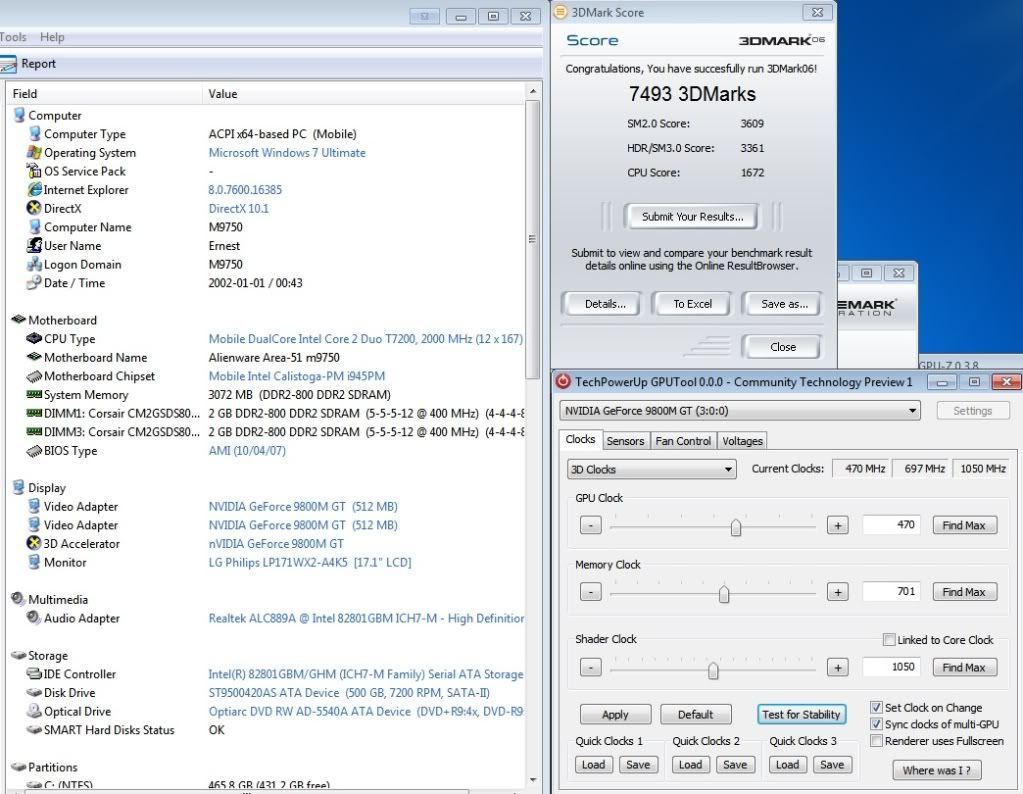Screen dimensions: 1023x794
Task: Click the Optical Drive row icon
Action: click(x=34, y=711)
